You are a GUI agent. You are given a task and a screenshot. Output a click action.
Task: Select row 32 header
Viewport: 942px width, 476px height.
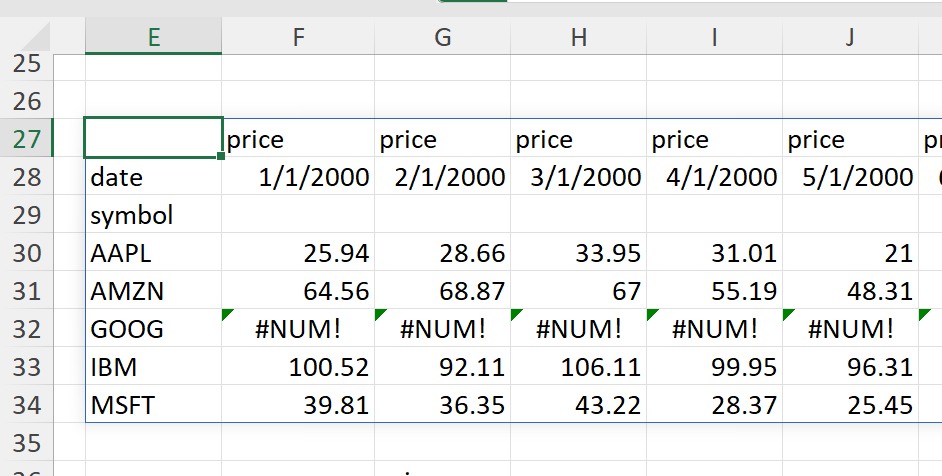tap(29, 329)
